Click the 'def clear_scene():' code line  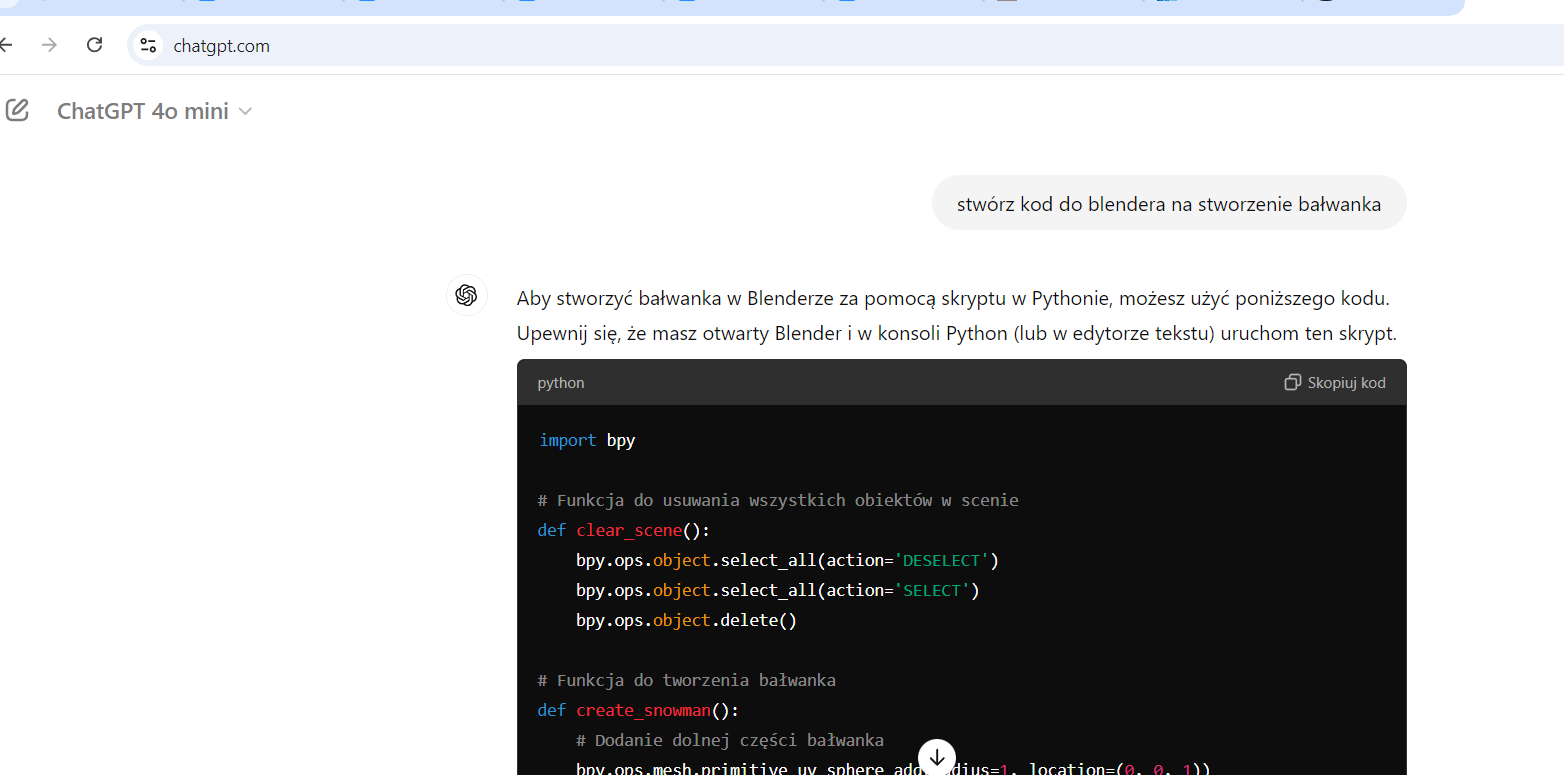(624, 530)
